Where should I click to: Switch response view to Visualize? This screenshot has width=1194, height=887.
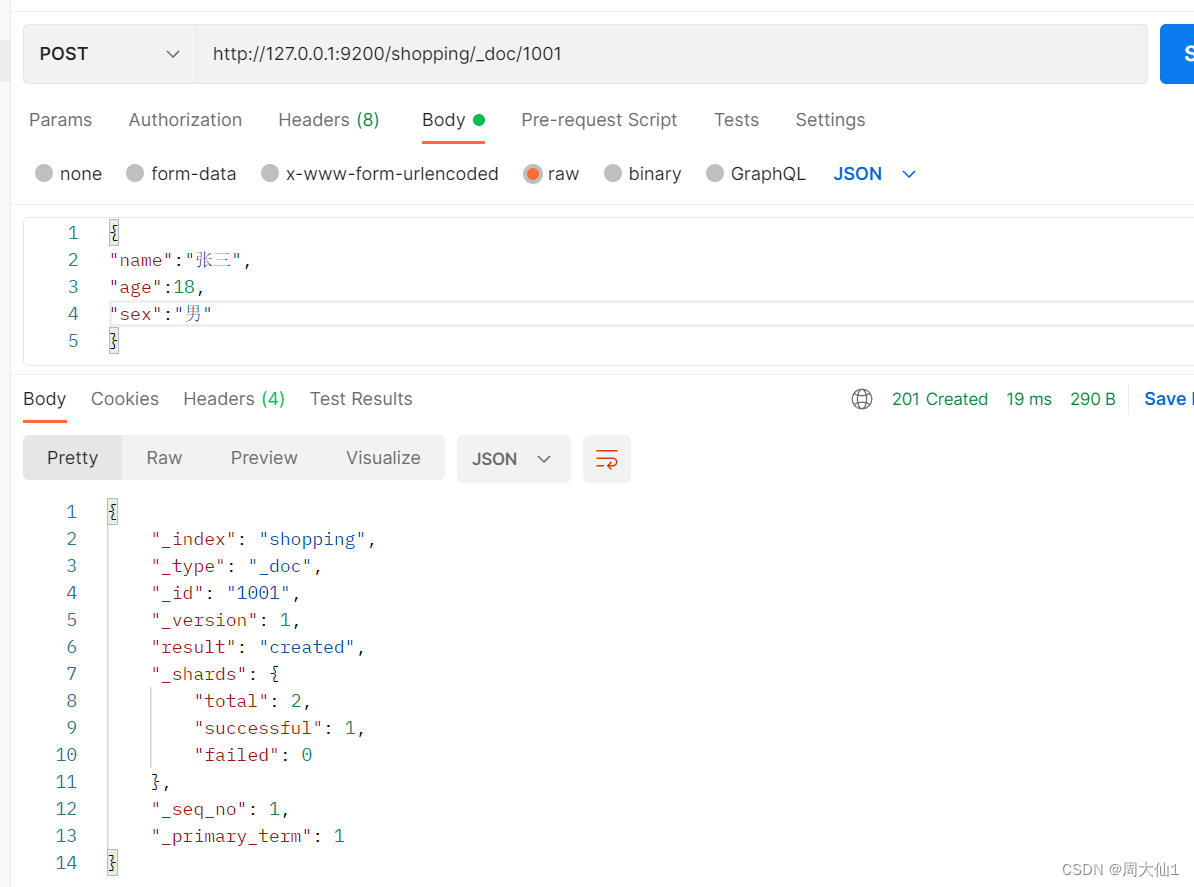coord(383,458)
